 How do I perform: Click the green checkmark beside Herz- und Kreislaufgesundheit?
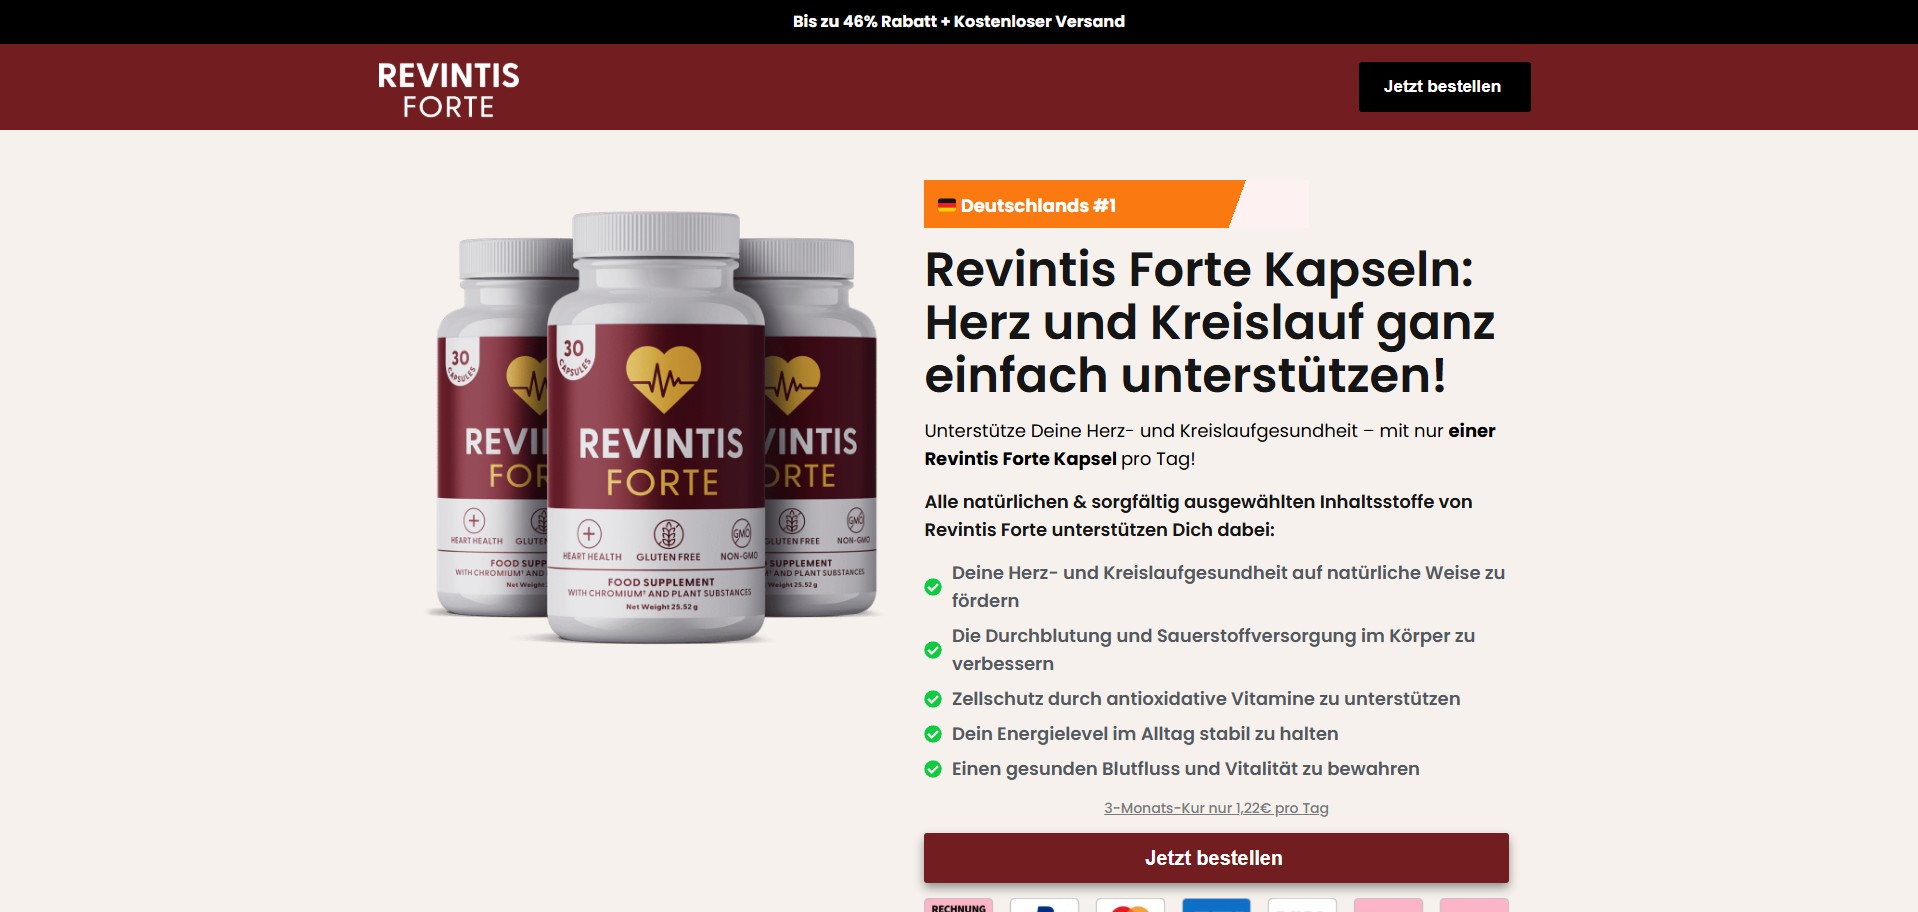(933, 587)
